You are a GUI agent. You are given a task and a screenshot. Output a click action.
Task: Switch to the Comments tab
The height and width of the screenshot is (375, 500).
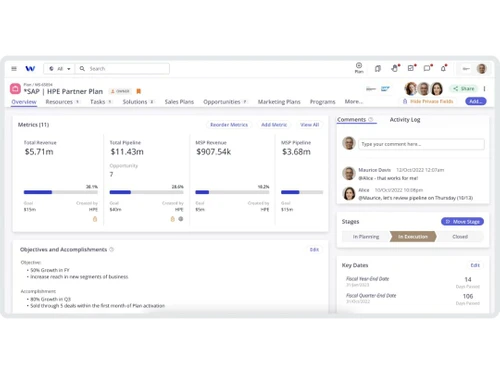pyautogui.click(x=351, y=120)
